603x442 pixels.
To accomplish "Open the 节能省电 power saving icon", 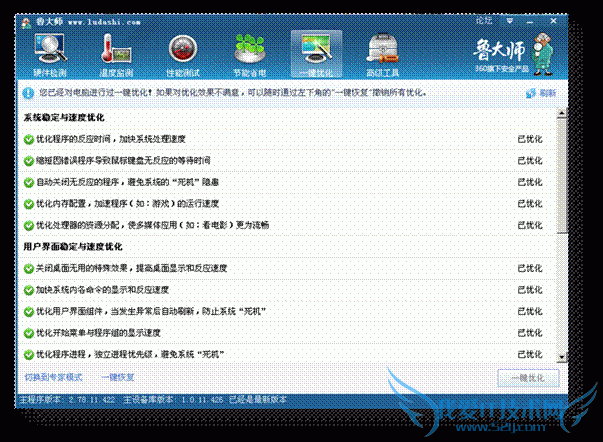I will click(x=250, y=55).
